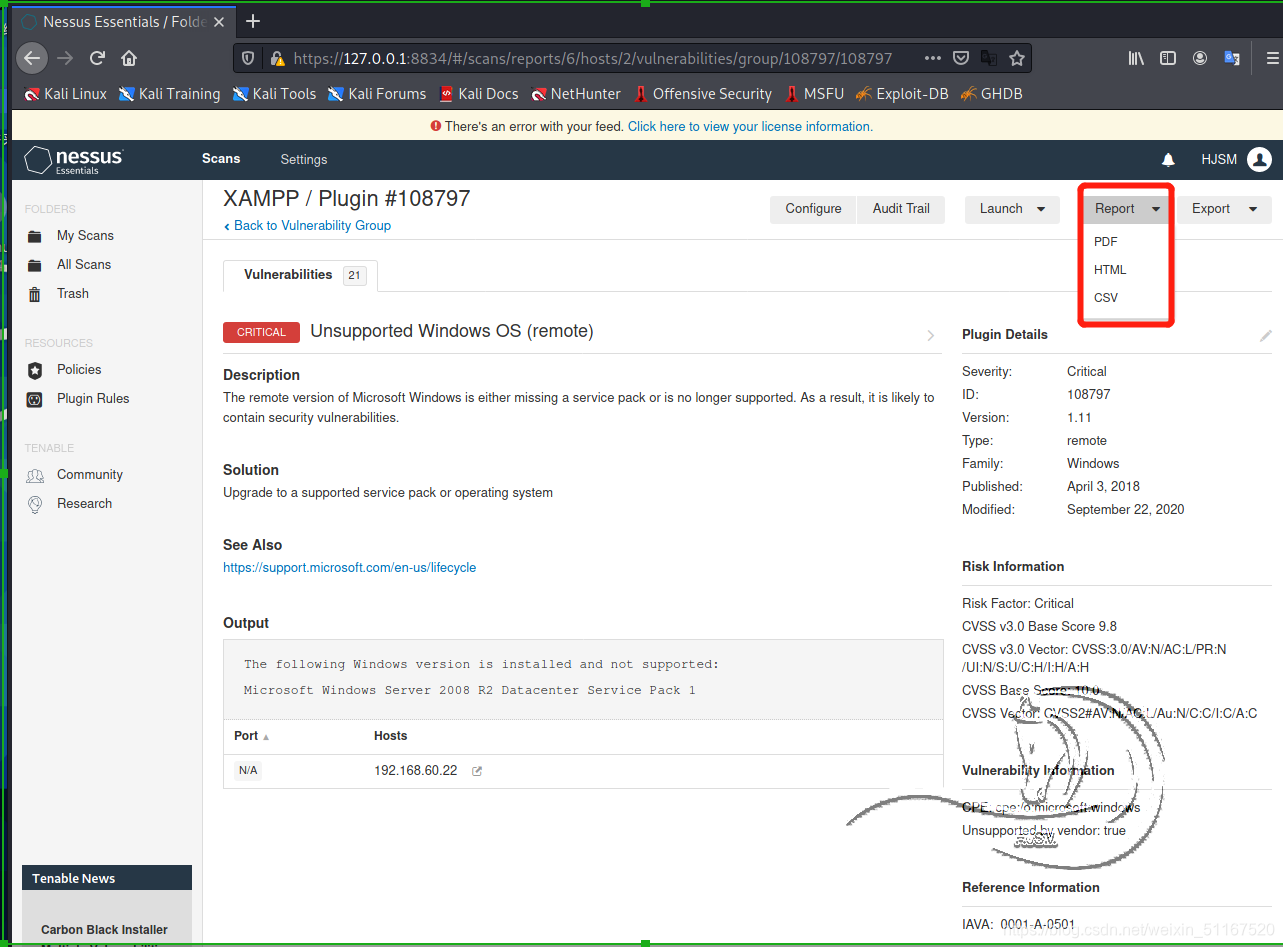Click host 192.168.60.22 in table

415,771
